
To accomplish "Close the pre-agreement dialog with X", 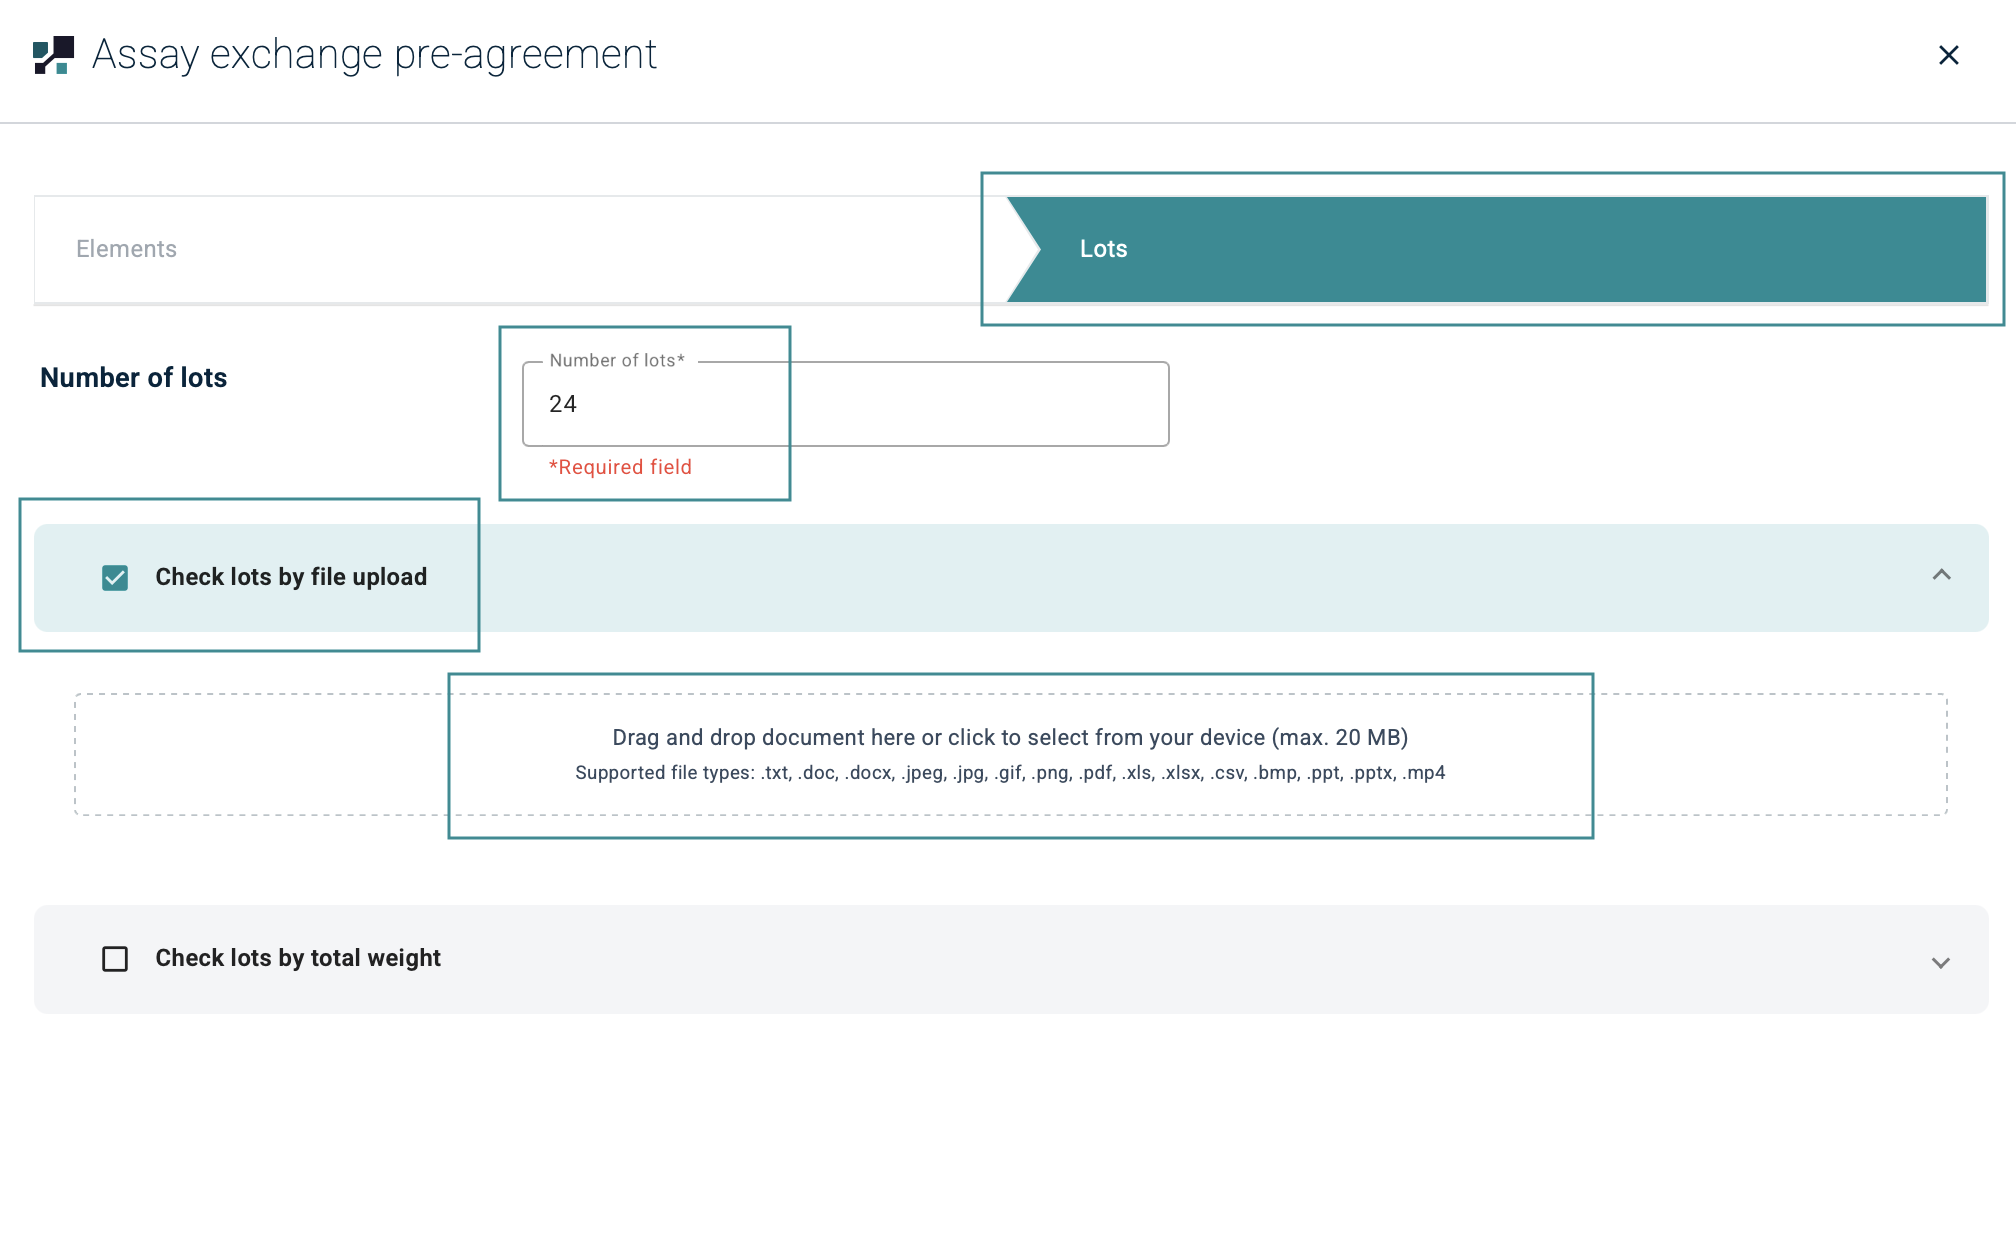I will click(1948, 55).
